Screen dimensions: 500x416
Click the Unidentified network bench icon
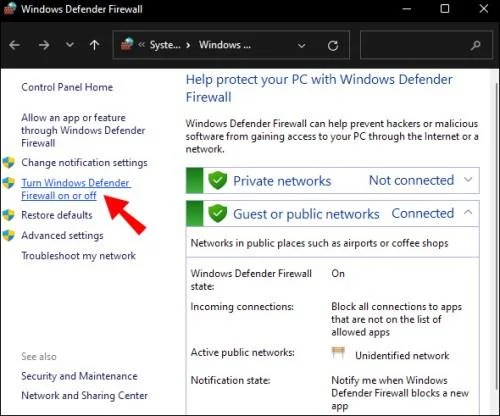click(x=338, y=353)
